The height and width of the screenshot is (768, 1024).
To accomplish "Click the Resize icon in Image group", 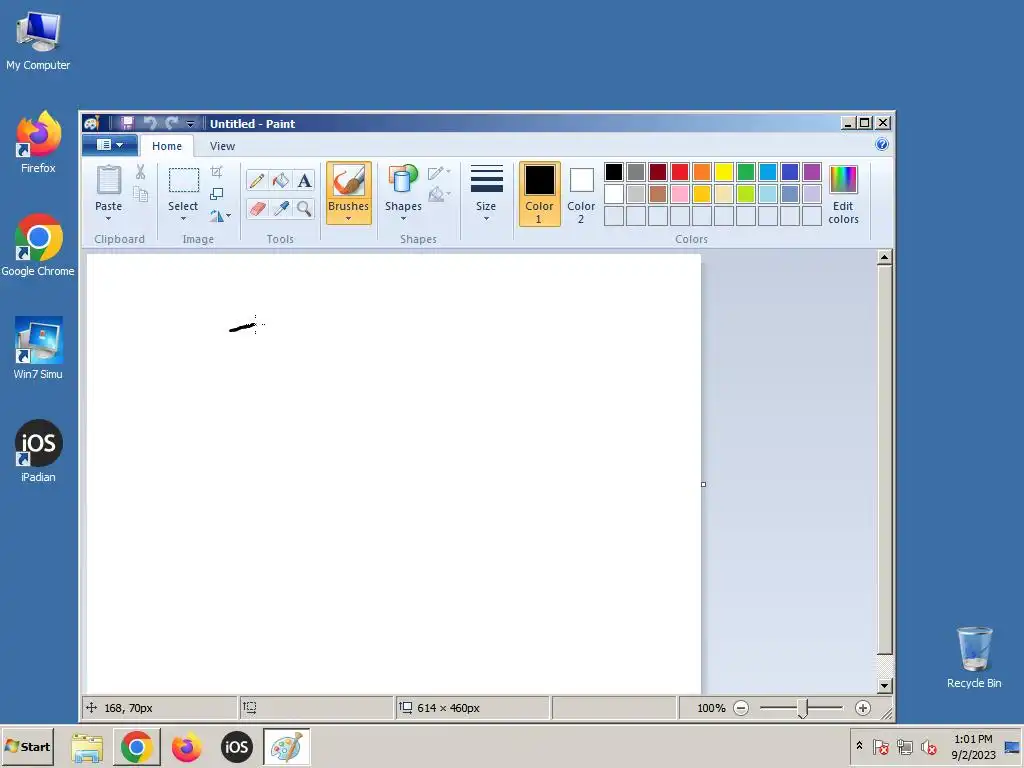I will click(x=217, y=194).
